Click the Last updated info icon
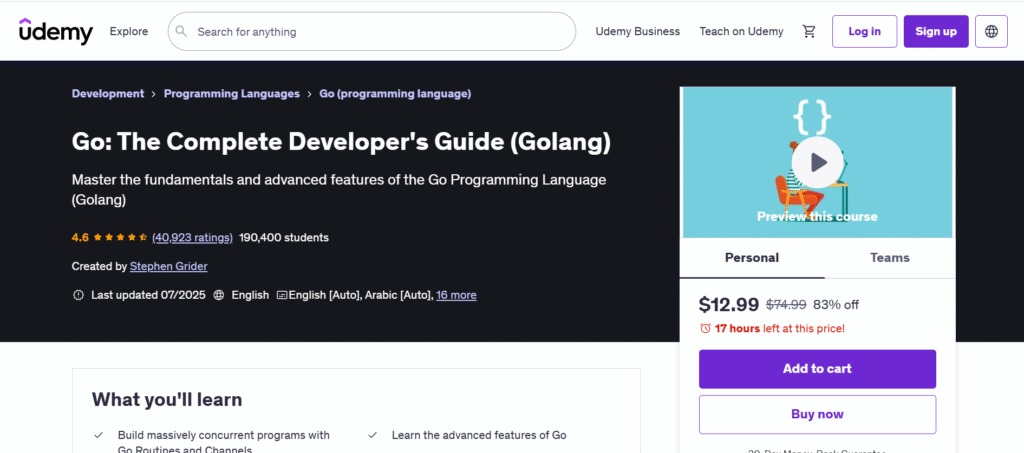Screen dimensions: 1024x453 [x=78, y=295]
